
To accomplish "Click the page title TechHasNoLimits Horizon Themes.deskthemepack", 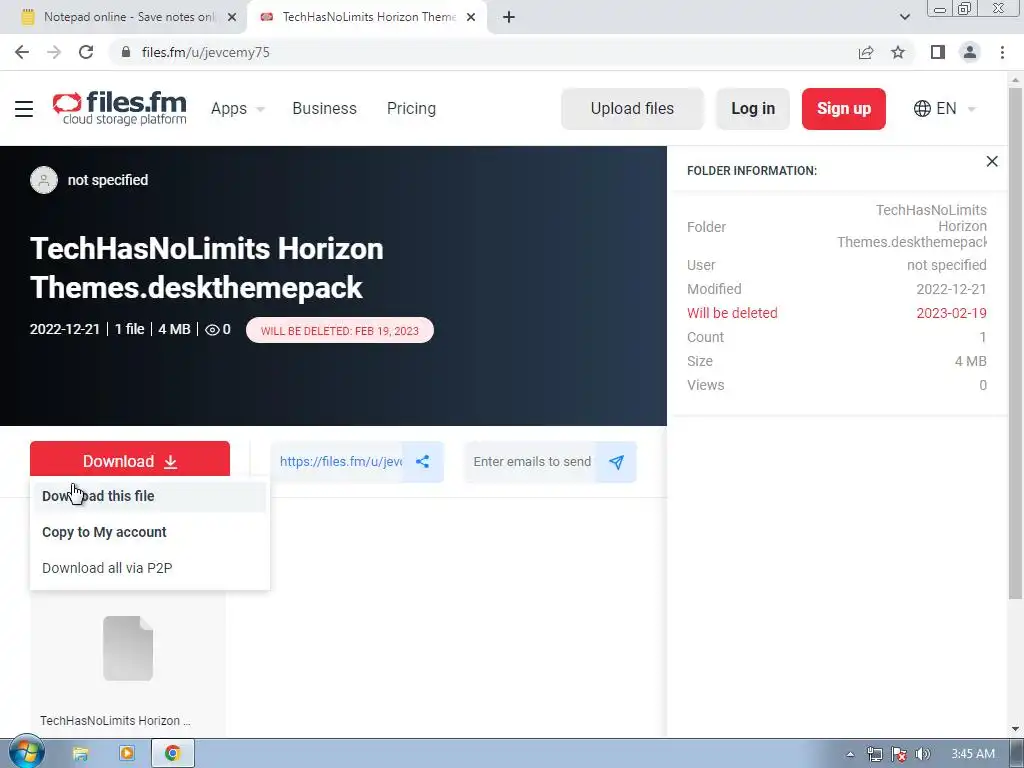I will tap(206, 268).
